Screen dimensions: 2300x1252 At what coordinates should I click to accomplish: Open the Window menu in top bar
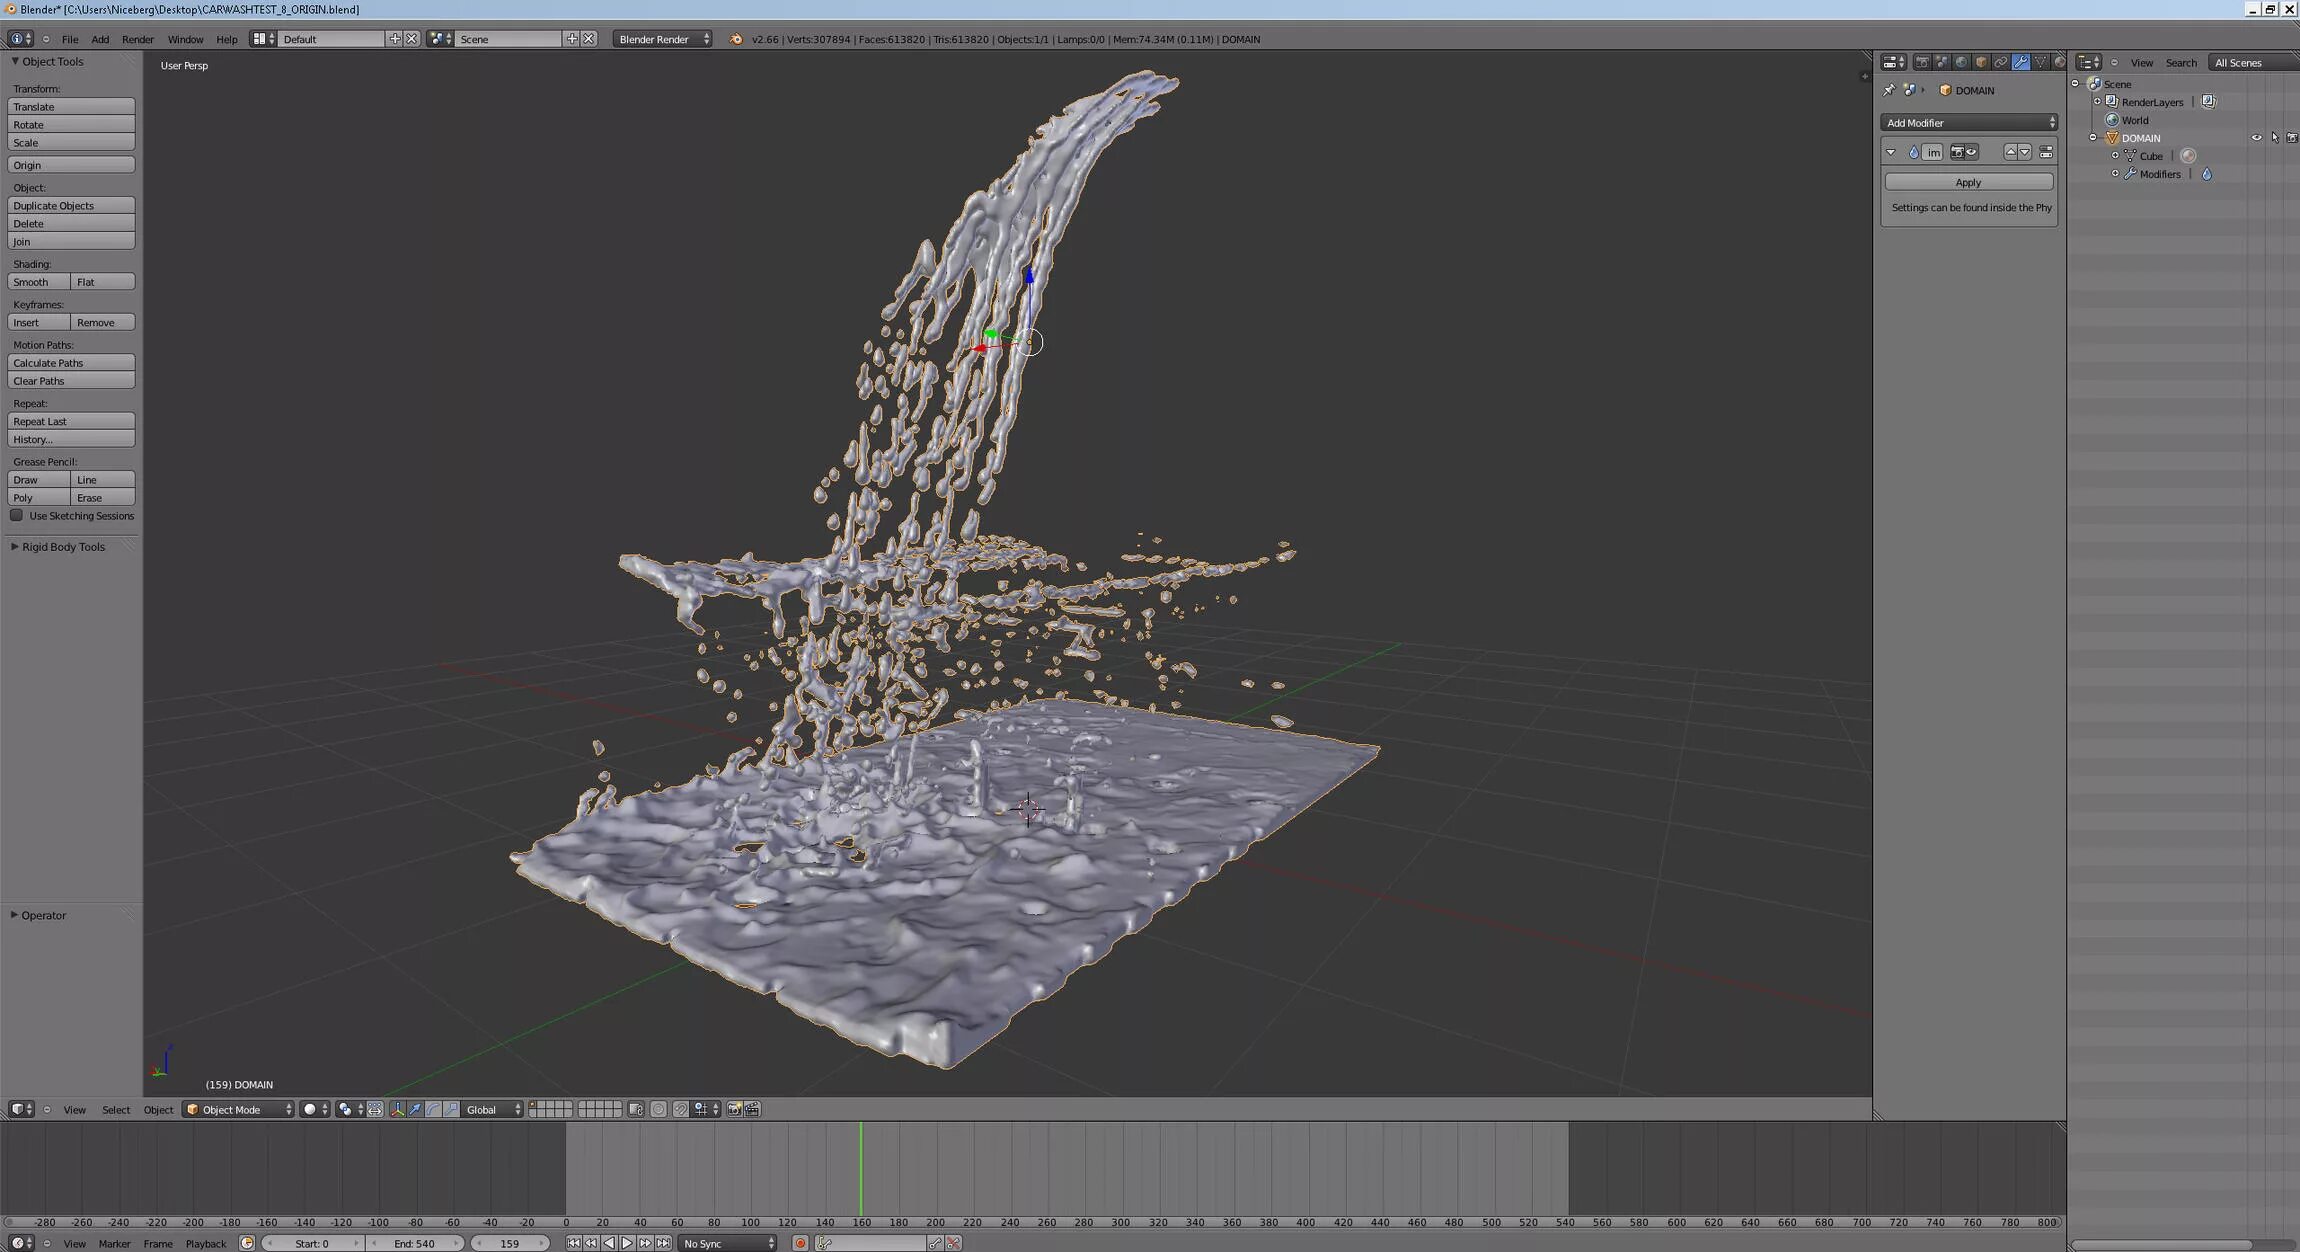tap(185, 39)
